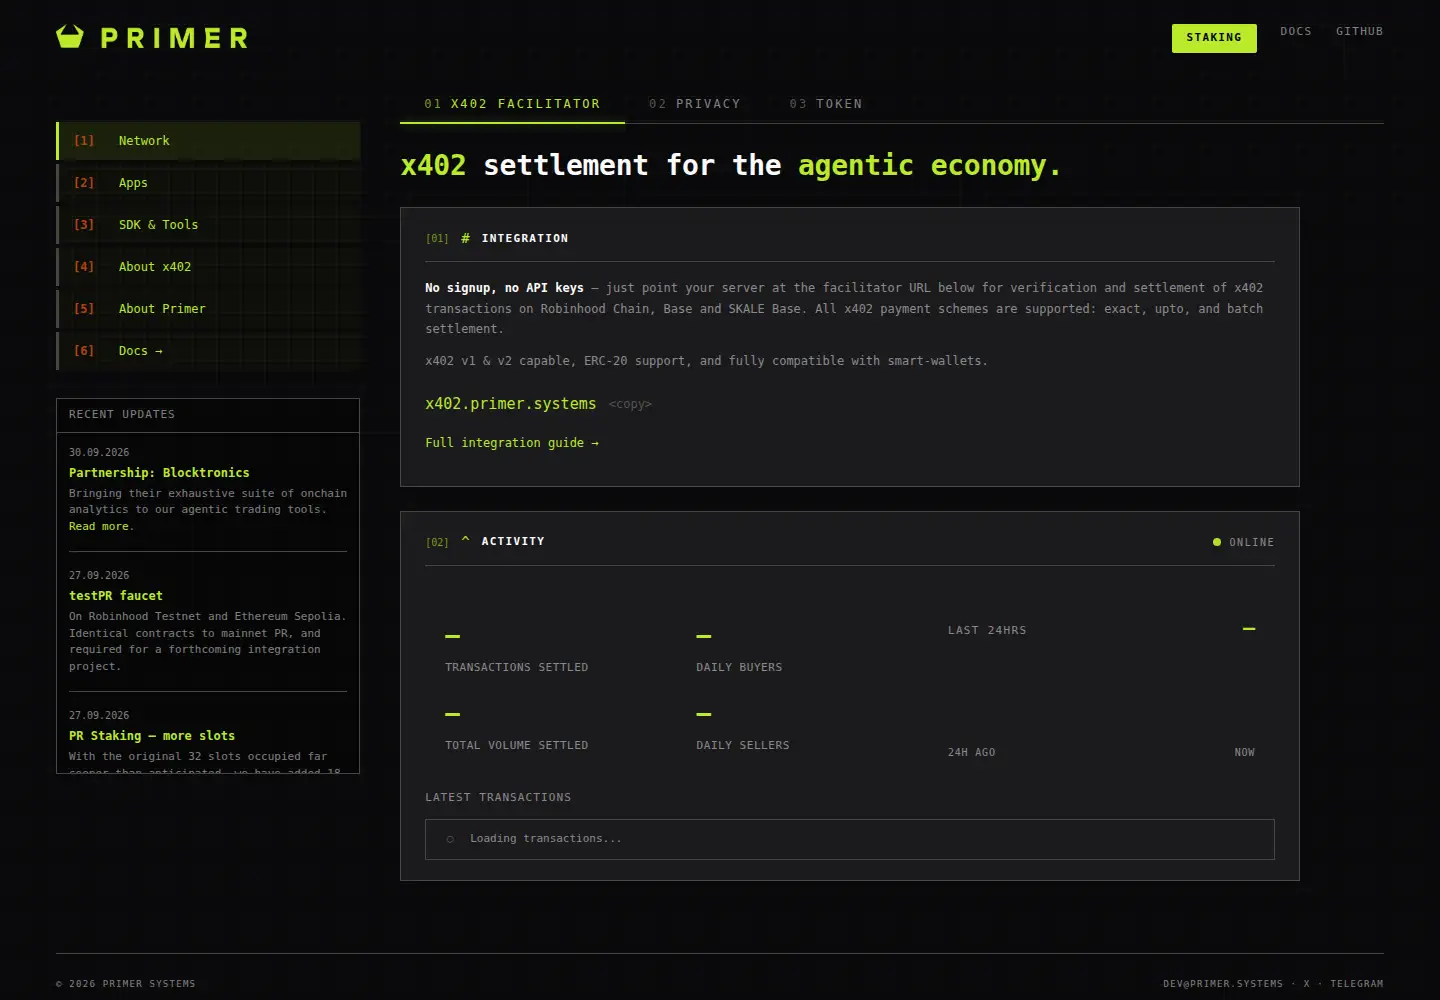Open the Staking page button

(1214, 38)
